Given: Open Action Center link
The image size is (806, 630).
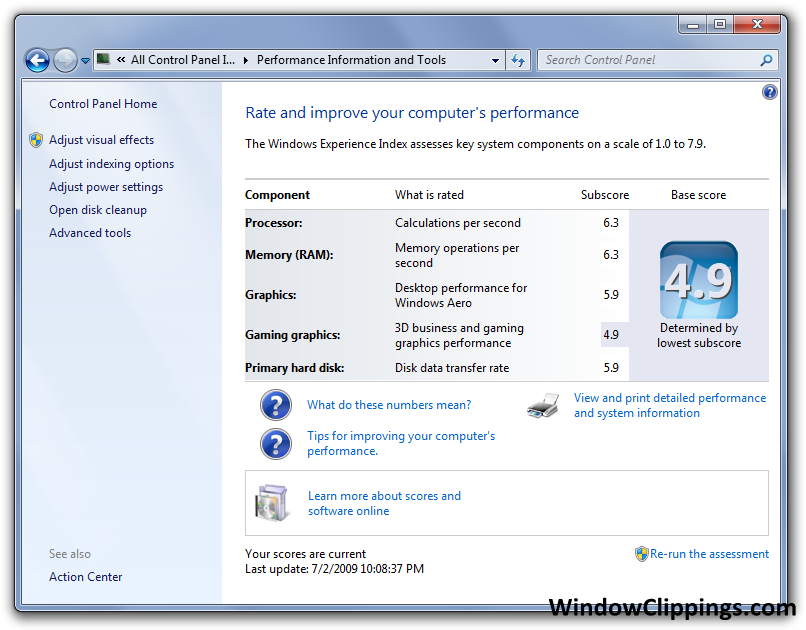Looking at the screenshot, I should (x=85, y=577).
